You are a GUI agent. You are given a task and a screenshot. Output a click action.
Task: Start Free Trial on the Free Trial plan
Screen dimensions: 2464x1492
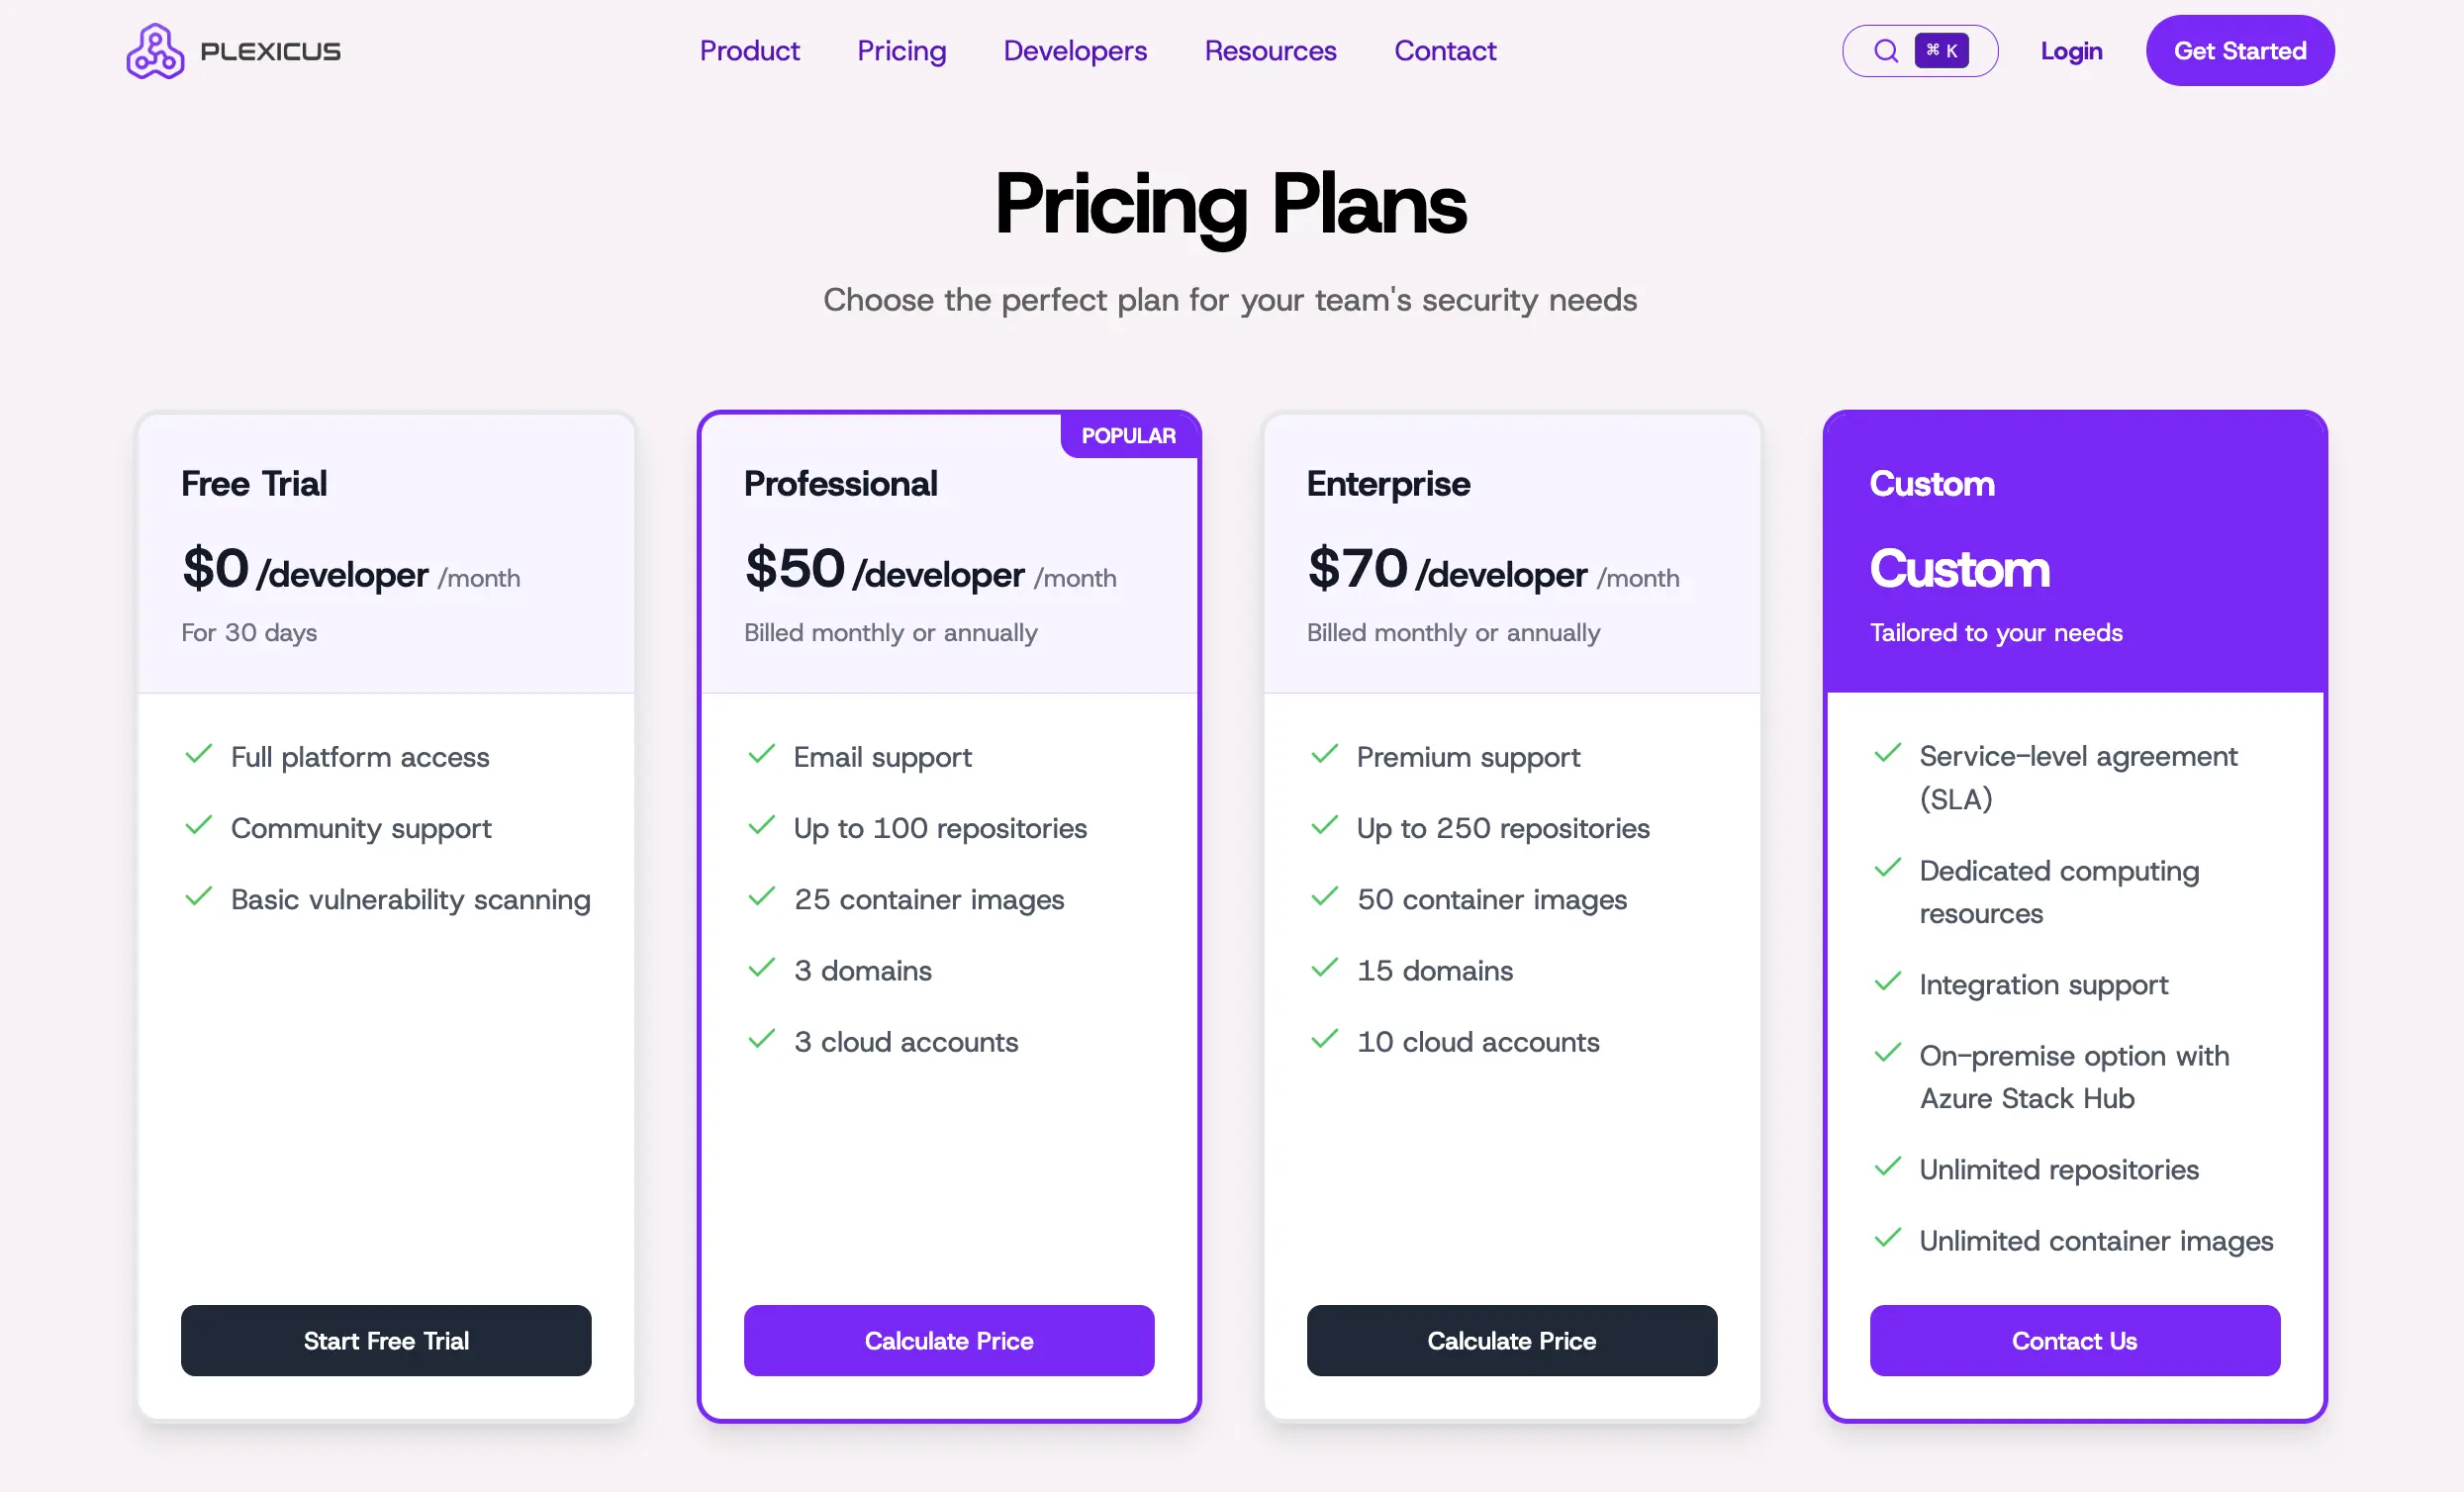click(386, 1340)
